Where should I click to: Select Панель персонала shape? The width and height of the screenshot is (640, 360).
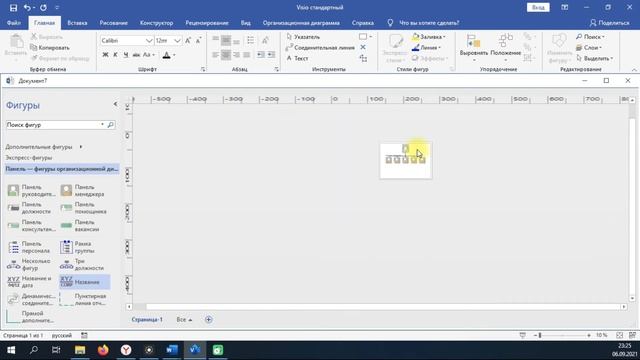29,247
